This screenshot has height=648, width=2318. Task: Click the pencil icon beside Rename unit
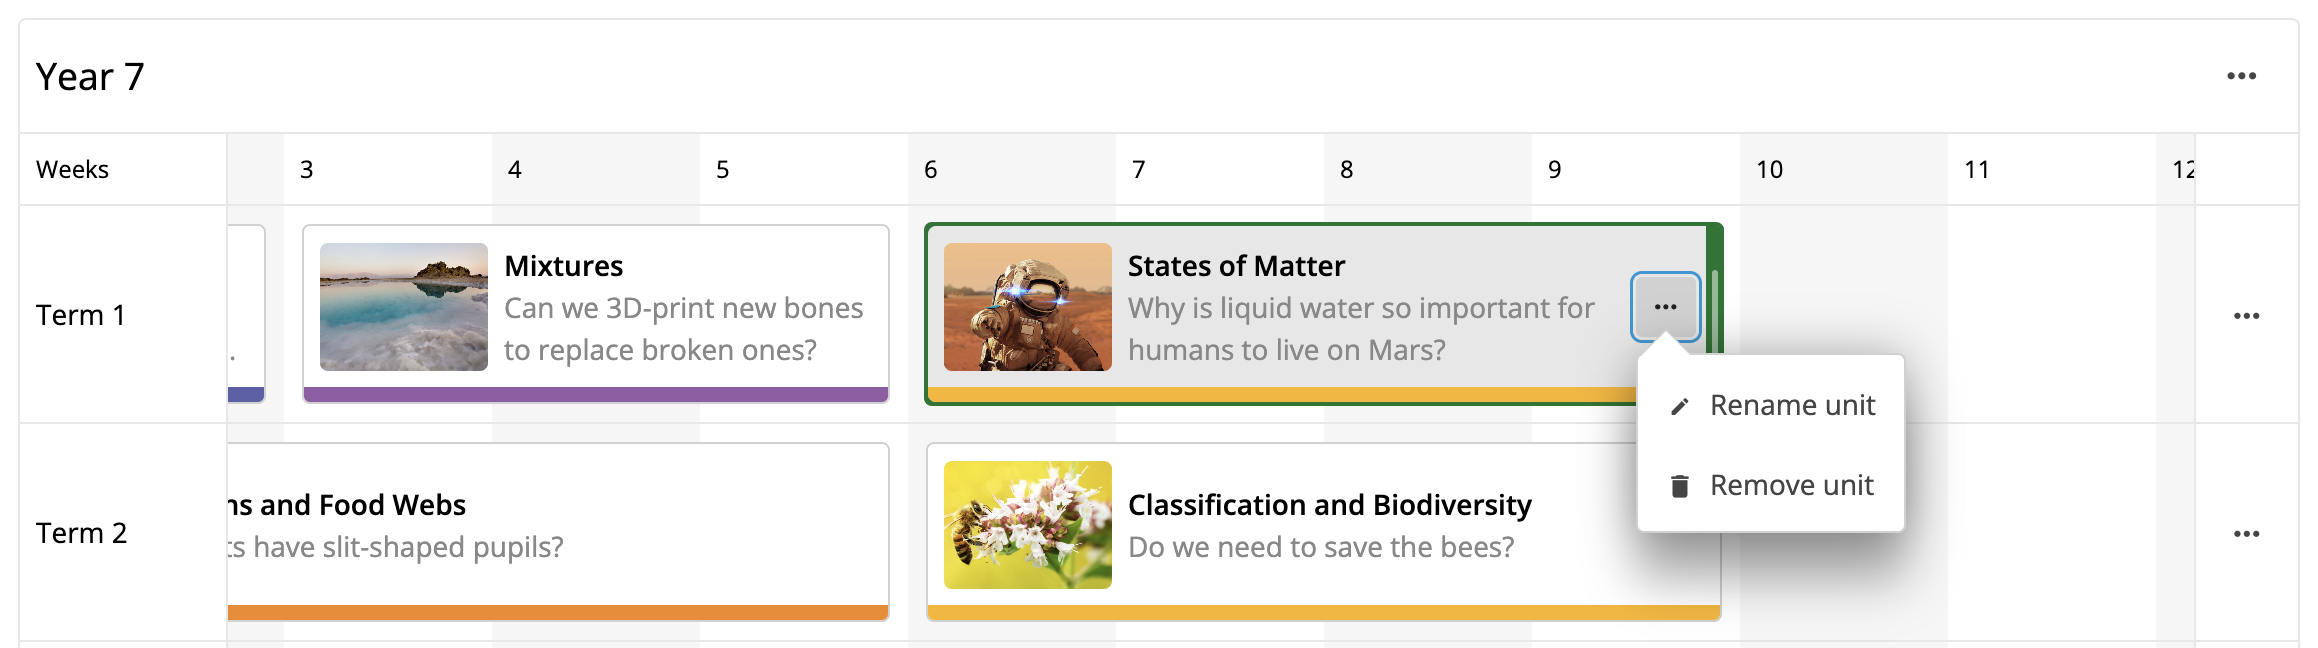click(1680, 406)
